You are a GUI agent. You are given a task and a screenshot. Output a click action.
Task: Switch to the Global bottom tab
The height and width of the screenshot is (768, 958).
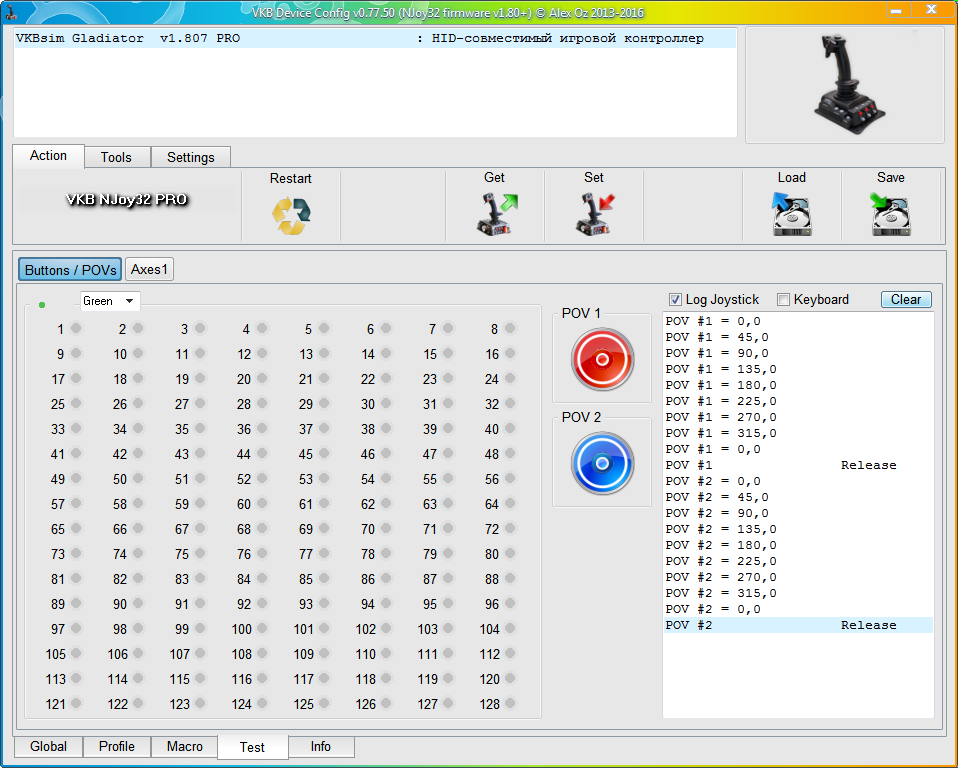click(48, 747)
